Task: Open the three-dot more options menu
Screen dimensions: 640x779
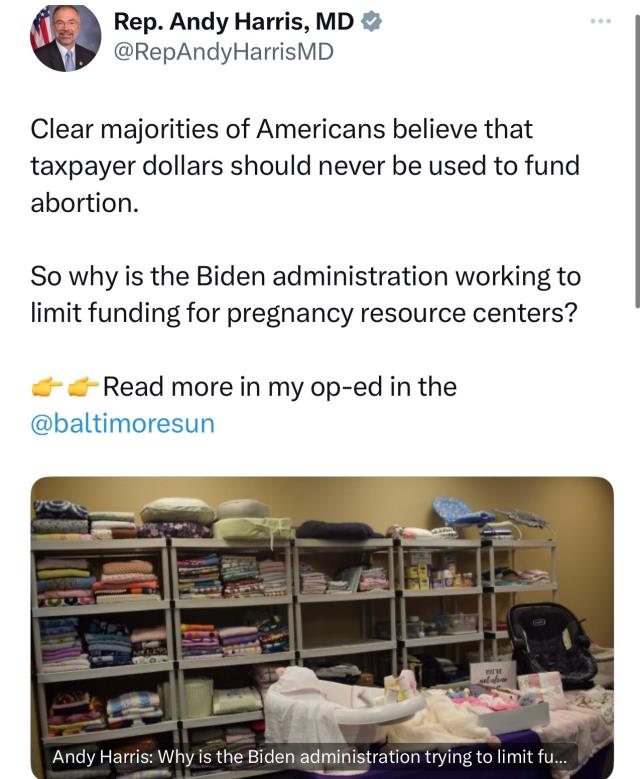Action: [x=601, y=21]
